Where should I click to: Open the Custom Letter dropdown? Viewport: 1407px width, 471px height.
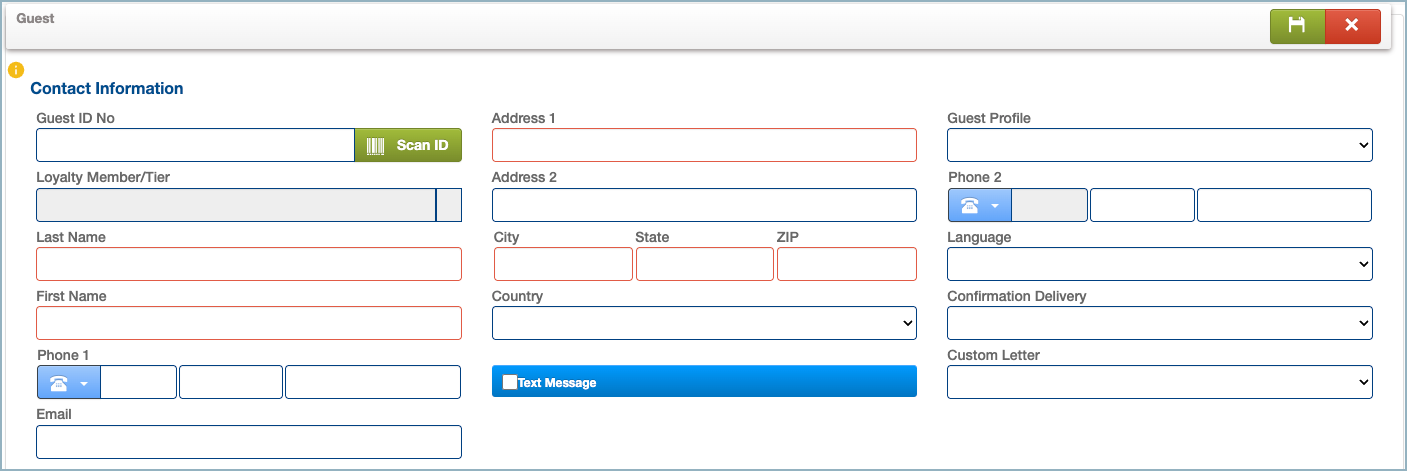point(1159,382)
